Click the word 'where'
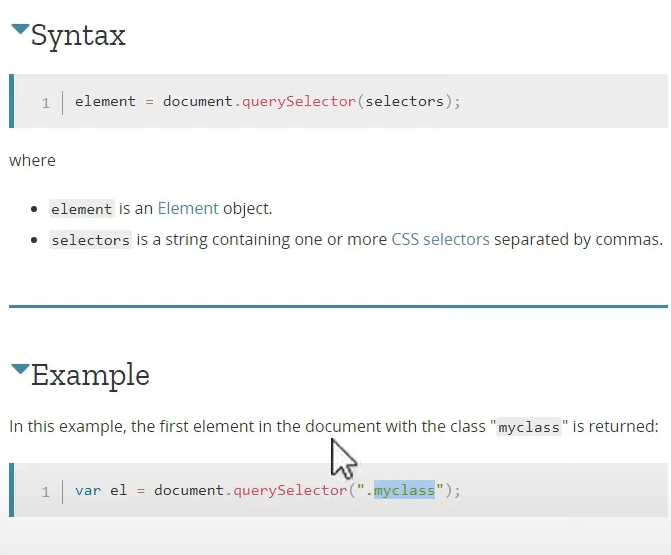 (32, 160)
